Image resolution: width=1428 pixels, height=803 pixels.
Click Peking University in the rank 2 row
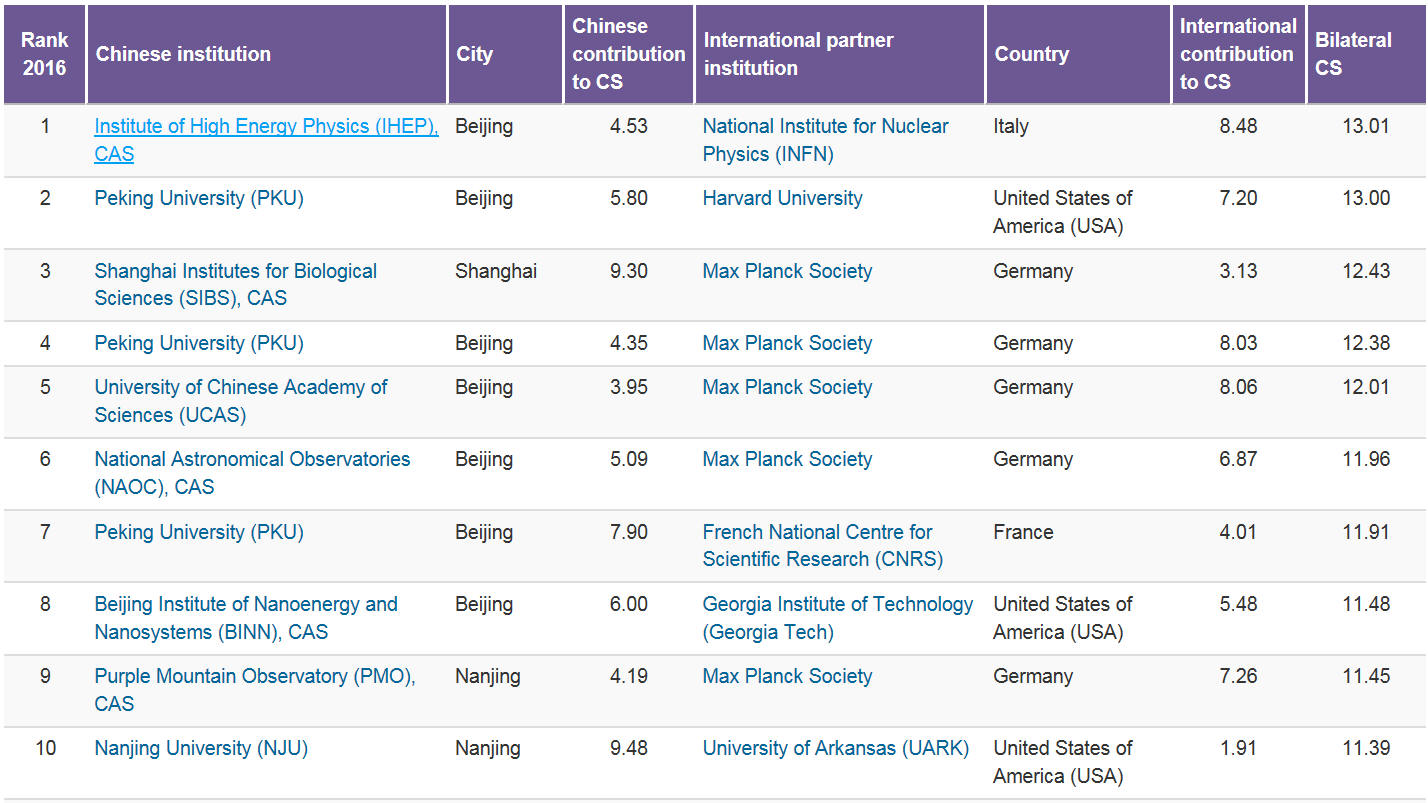pyautogui.click(x=199, y=198)
